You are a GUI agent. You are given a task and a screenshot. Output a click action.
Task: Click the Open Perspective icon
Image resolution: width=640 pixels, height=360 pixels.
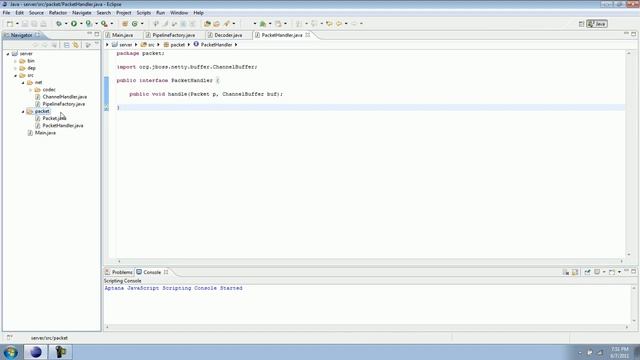(x=582, y=24)
